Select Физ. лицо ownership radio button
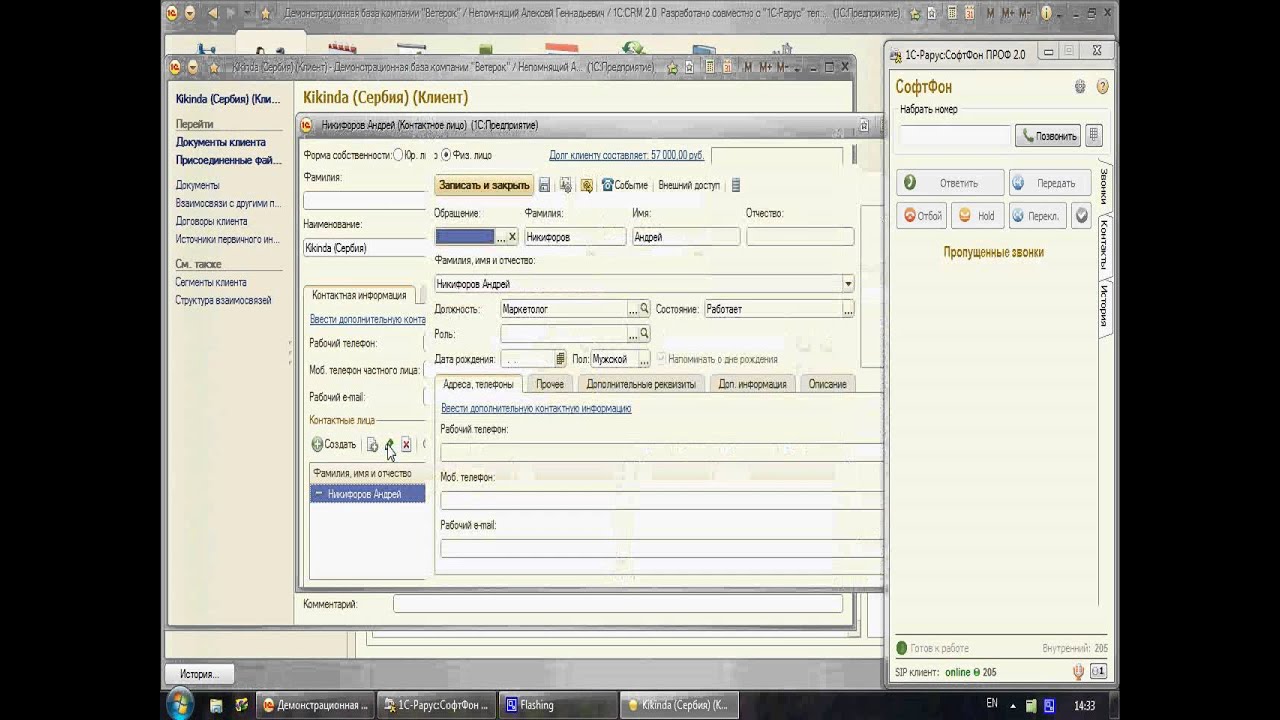 [446, 155]
